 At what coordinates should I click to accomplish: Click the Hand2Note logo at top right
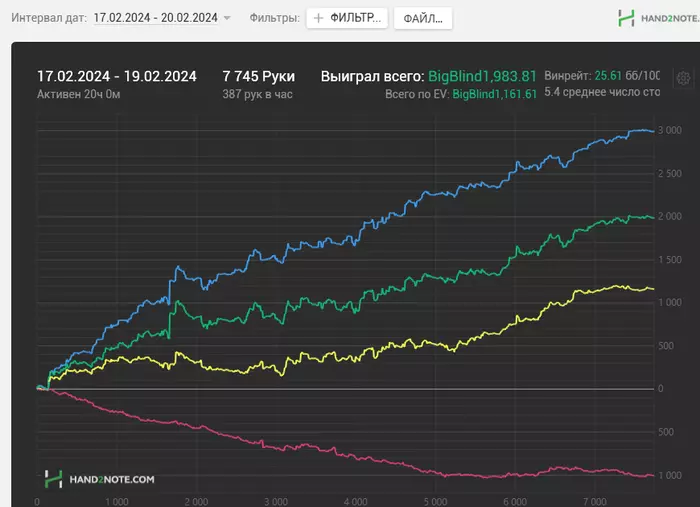pos(658,18)
